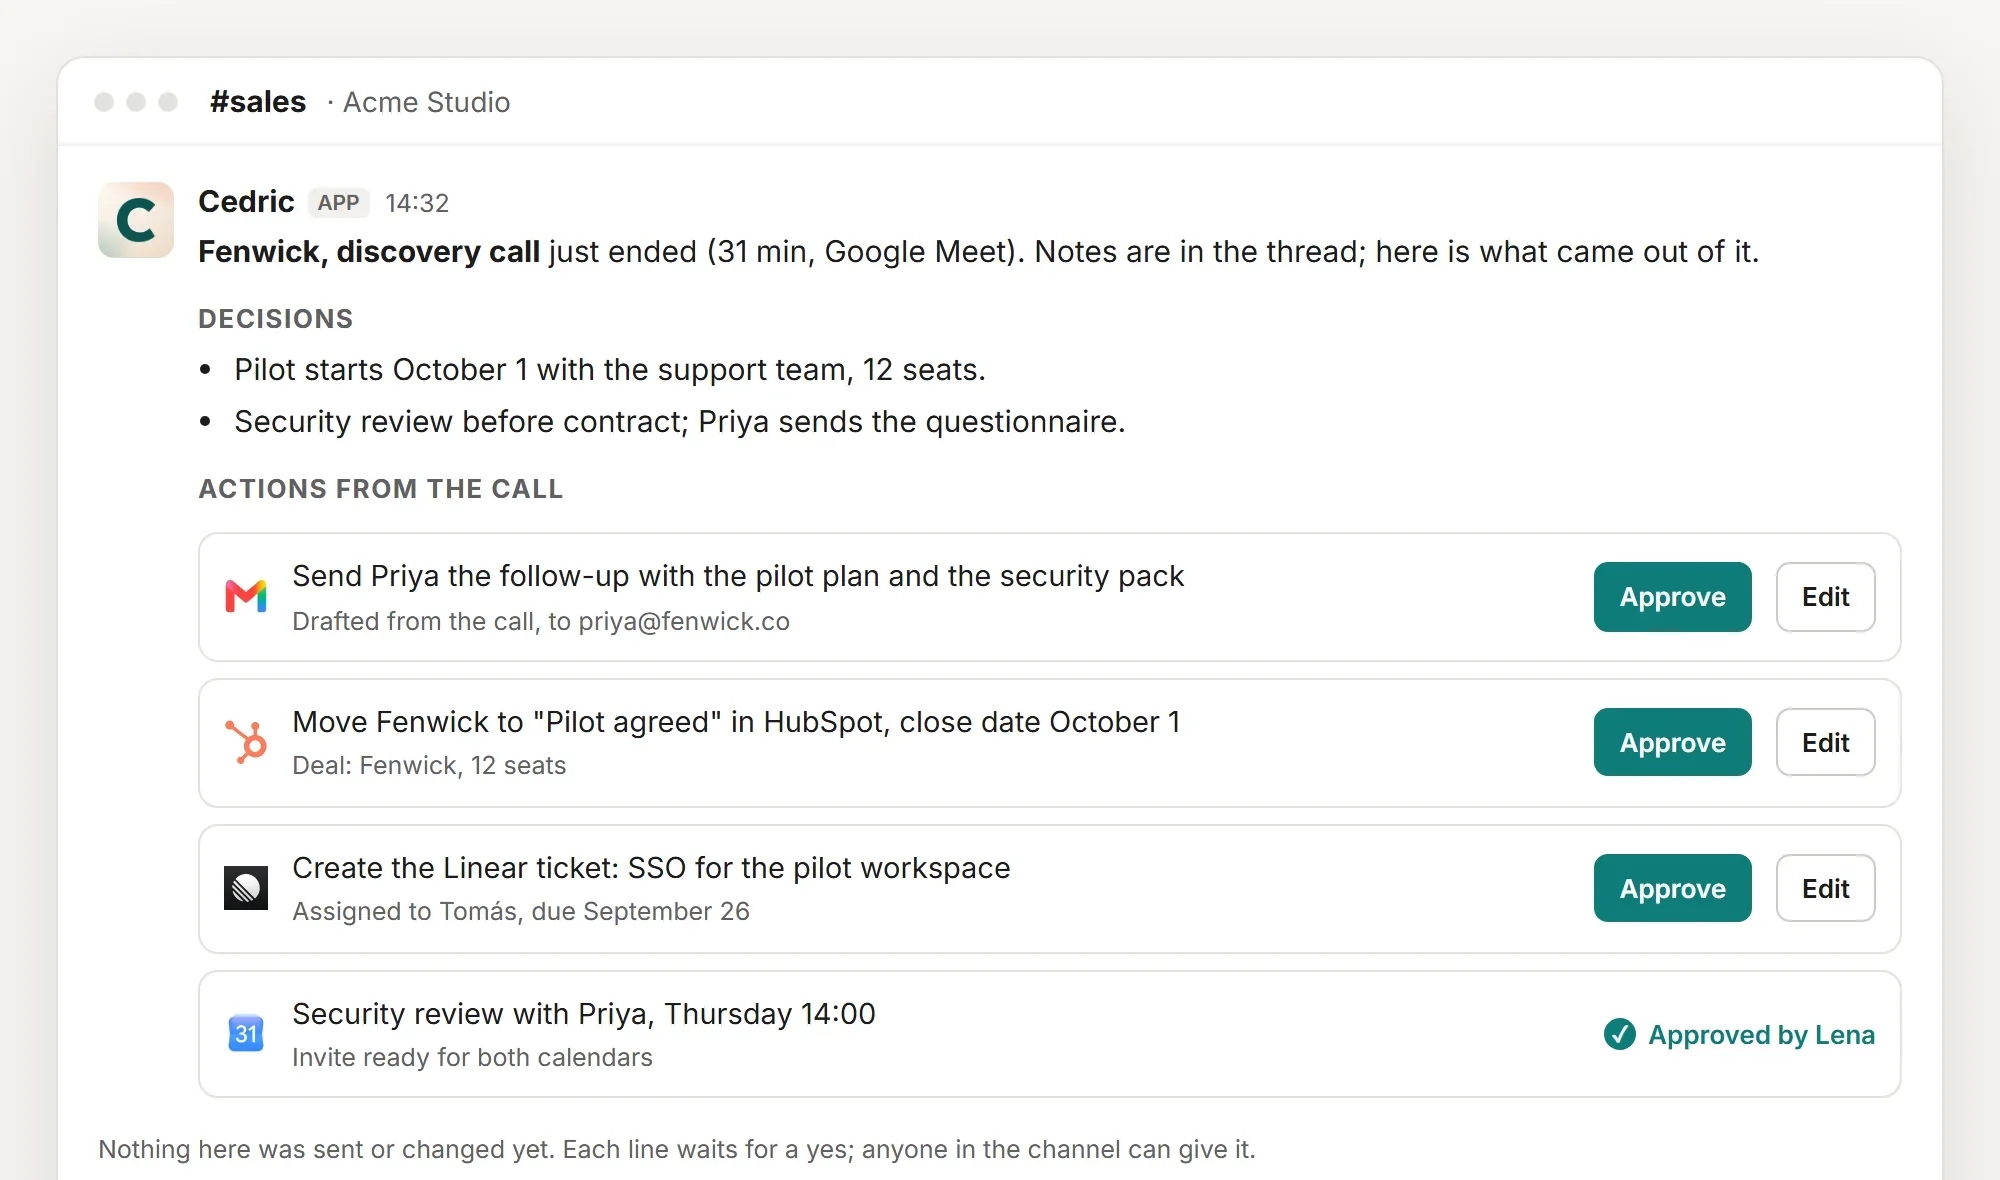Click the first gray window control dot
Image resolution: width=2000 pixels, height=1180 pixels.
coord(104,102)
